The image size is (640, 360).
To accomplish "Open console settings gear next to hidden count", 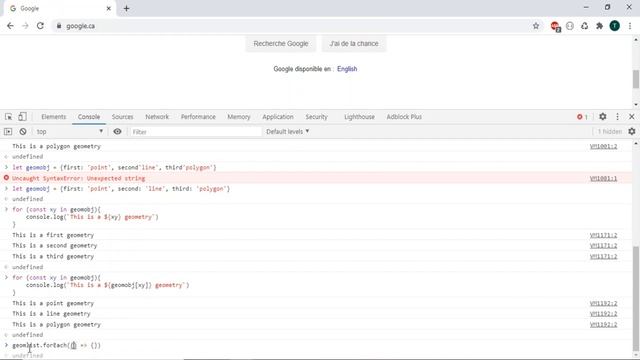I will [632, 131].
